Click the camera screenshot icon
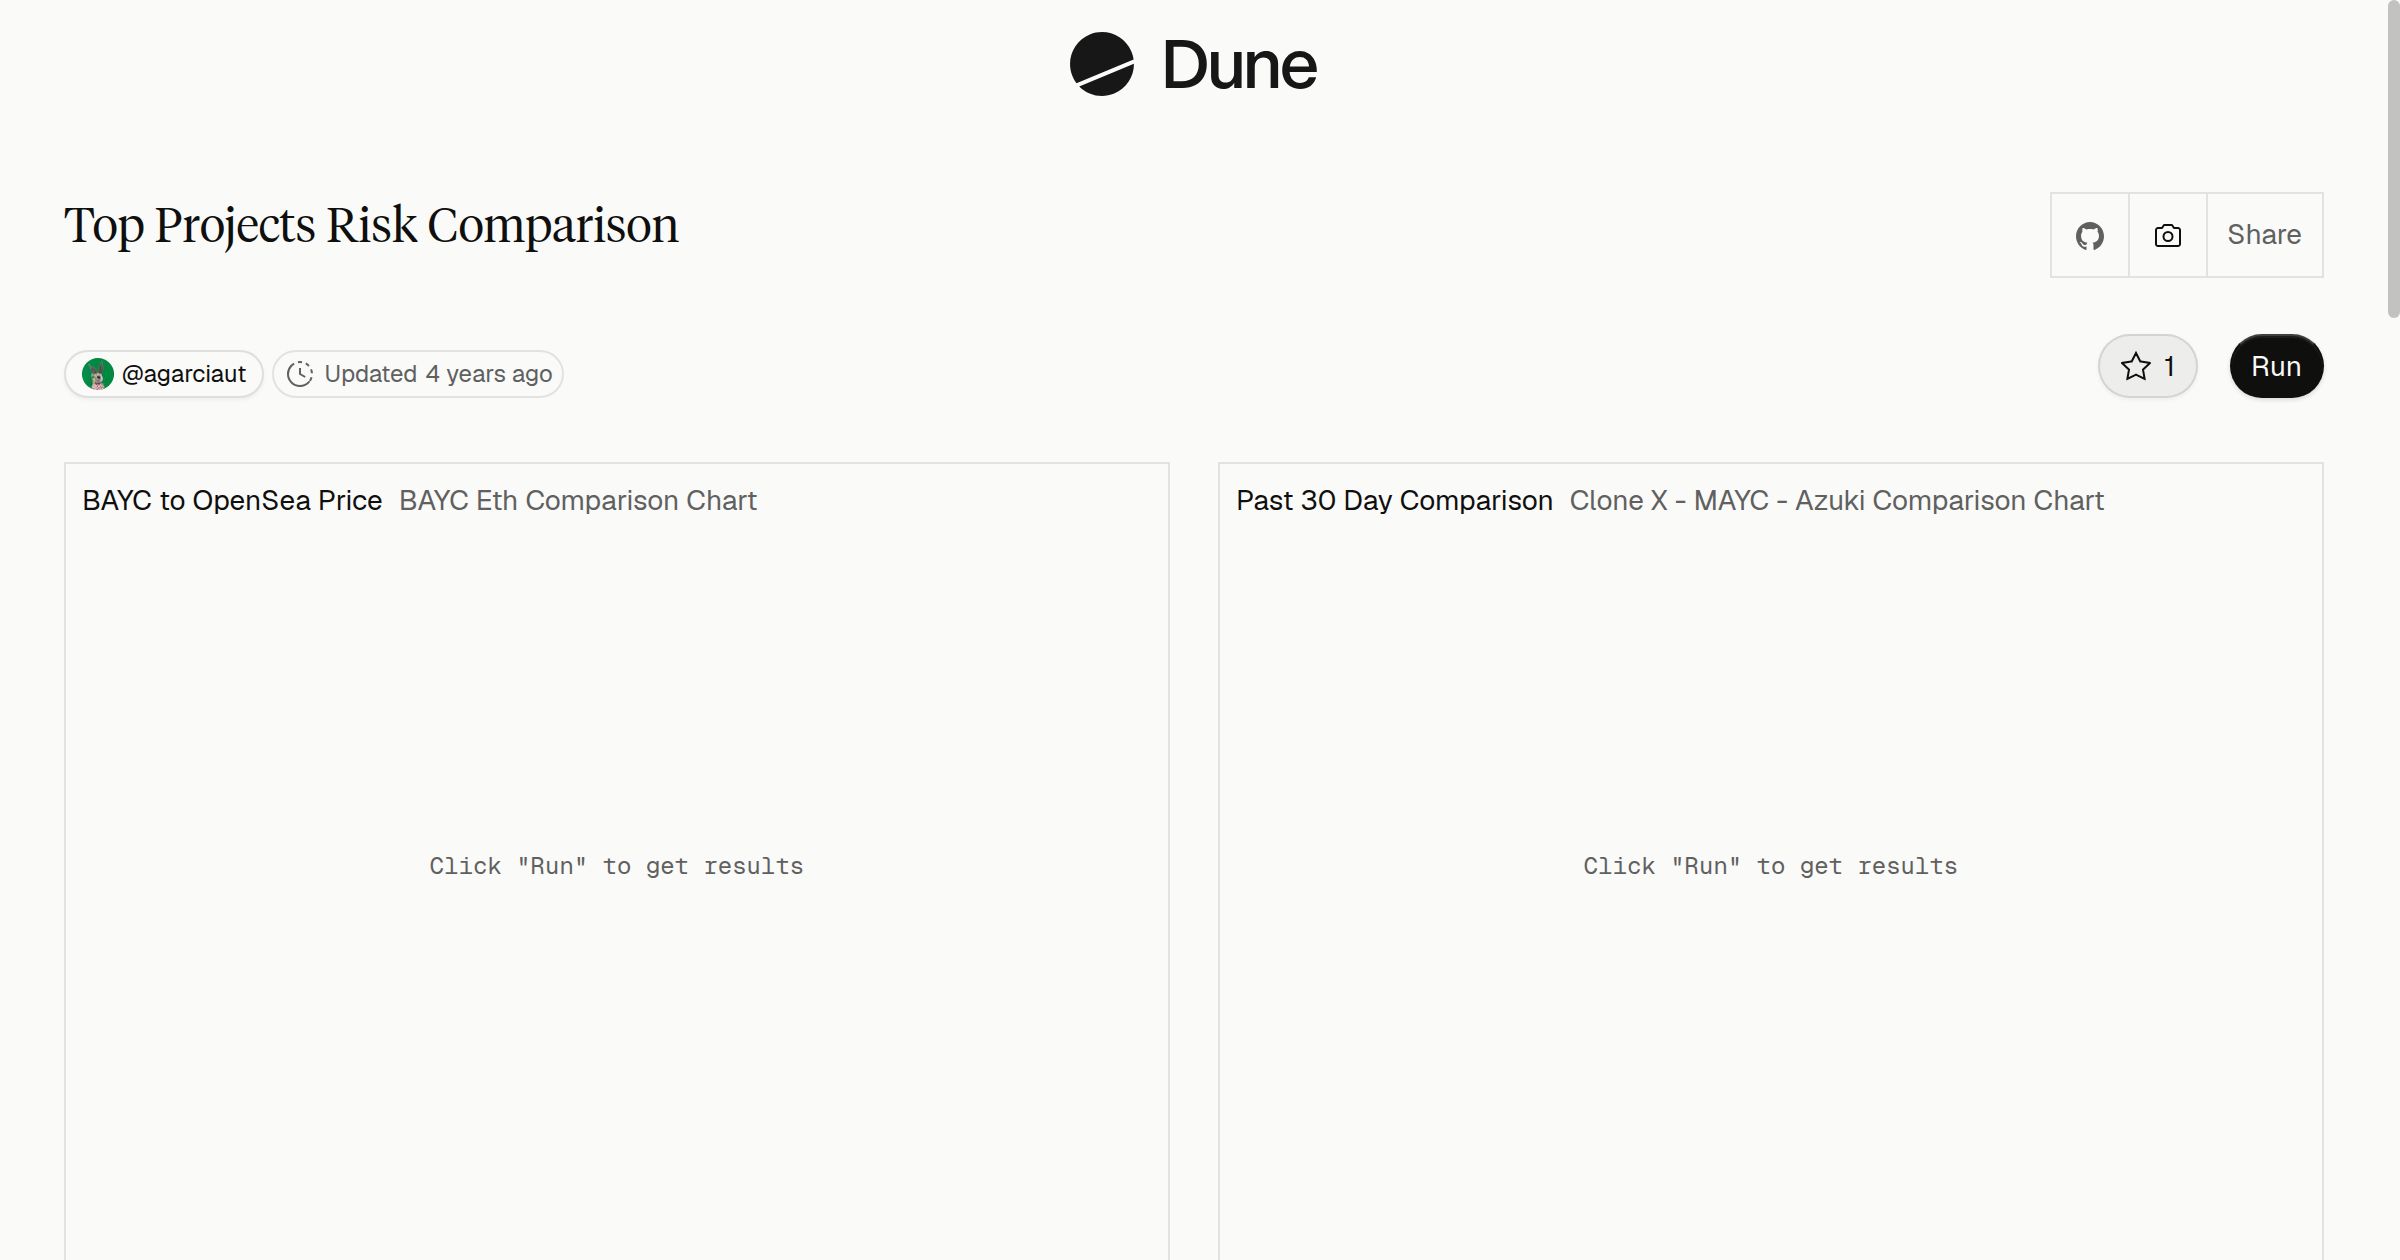 (2167, 235)
